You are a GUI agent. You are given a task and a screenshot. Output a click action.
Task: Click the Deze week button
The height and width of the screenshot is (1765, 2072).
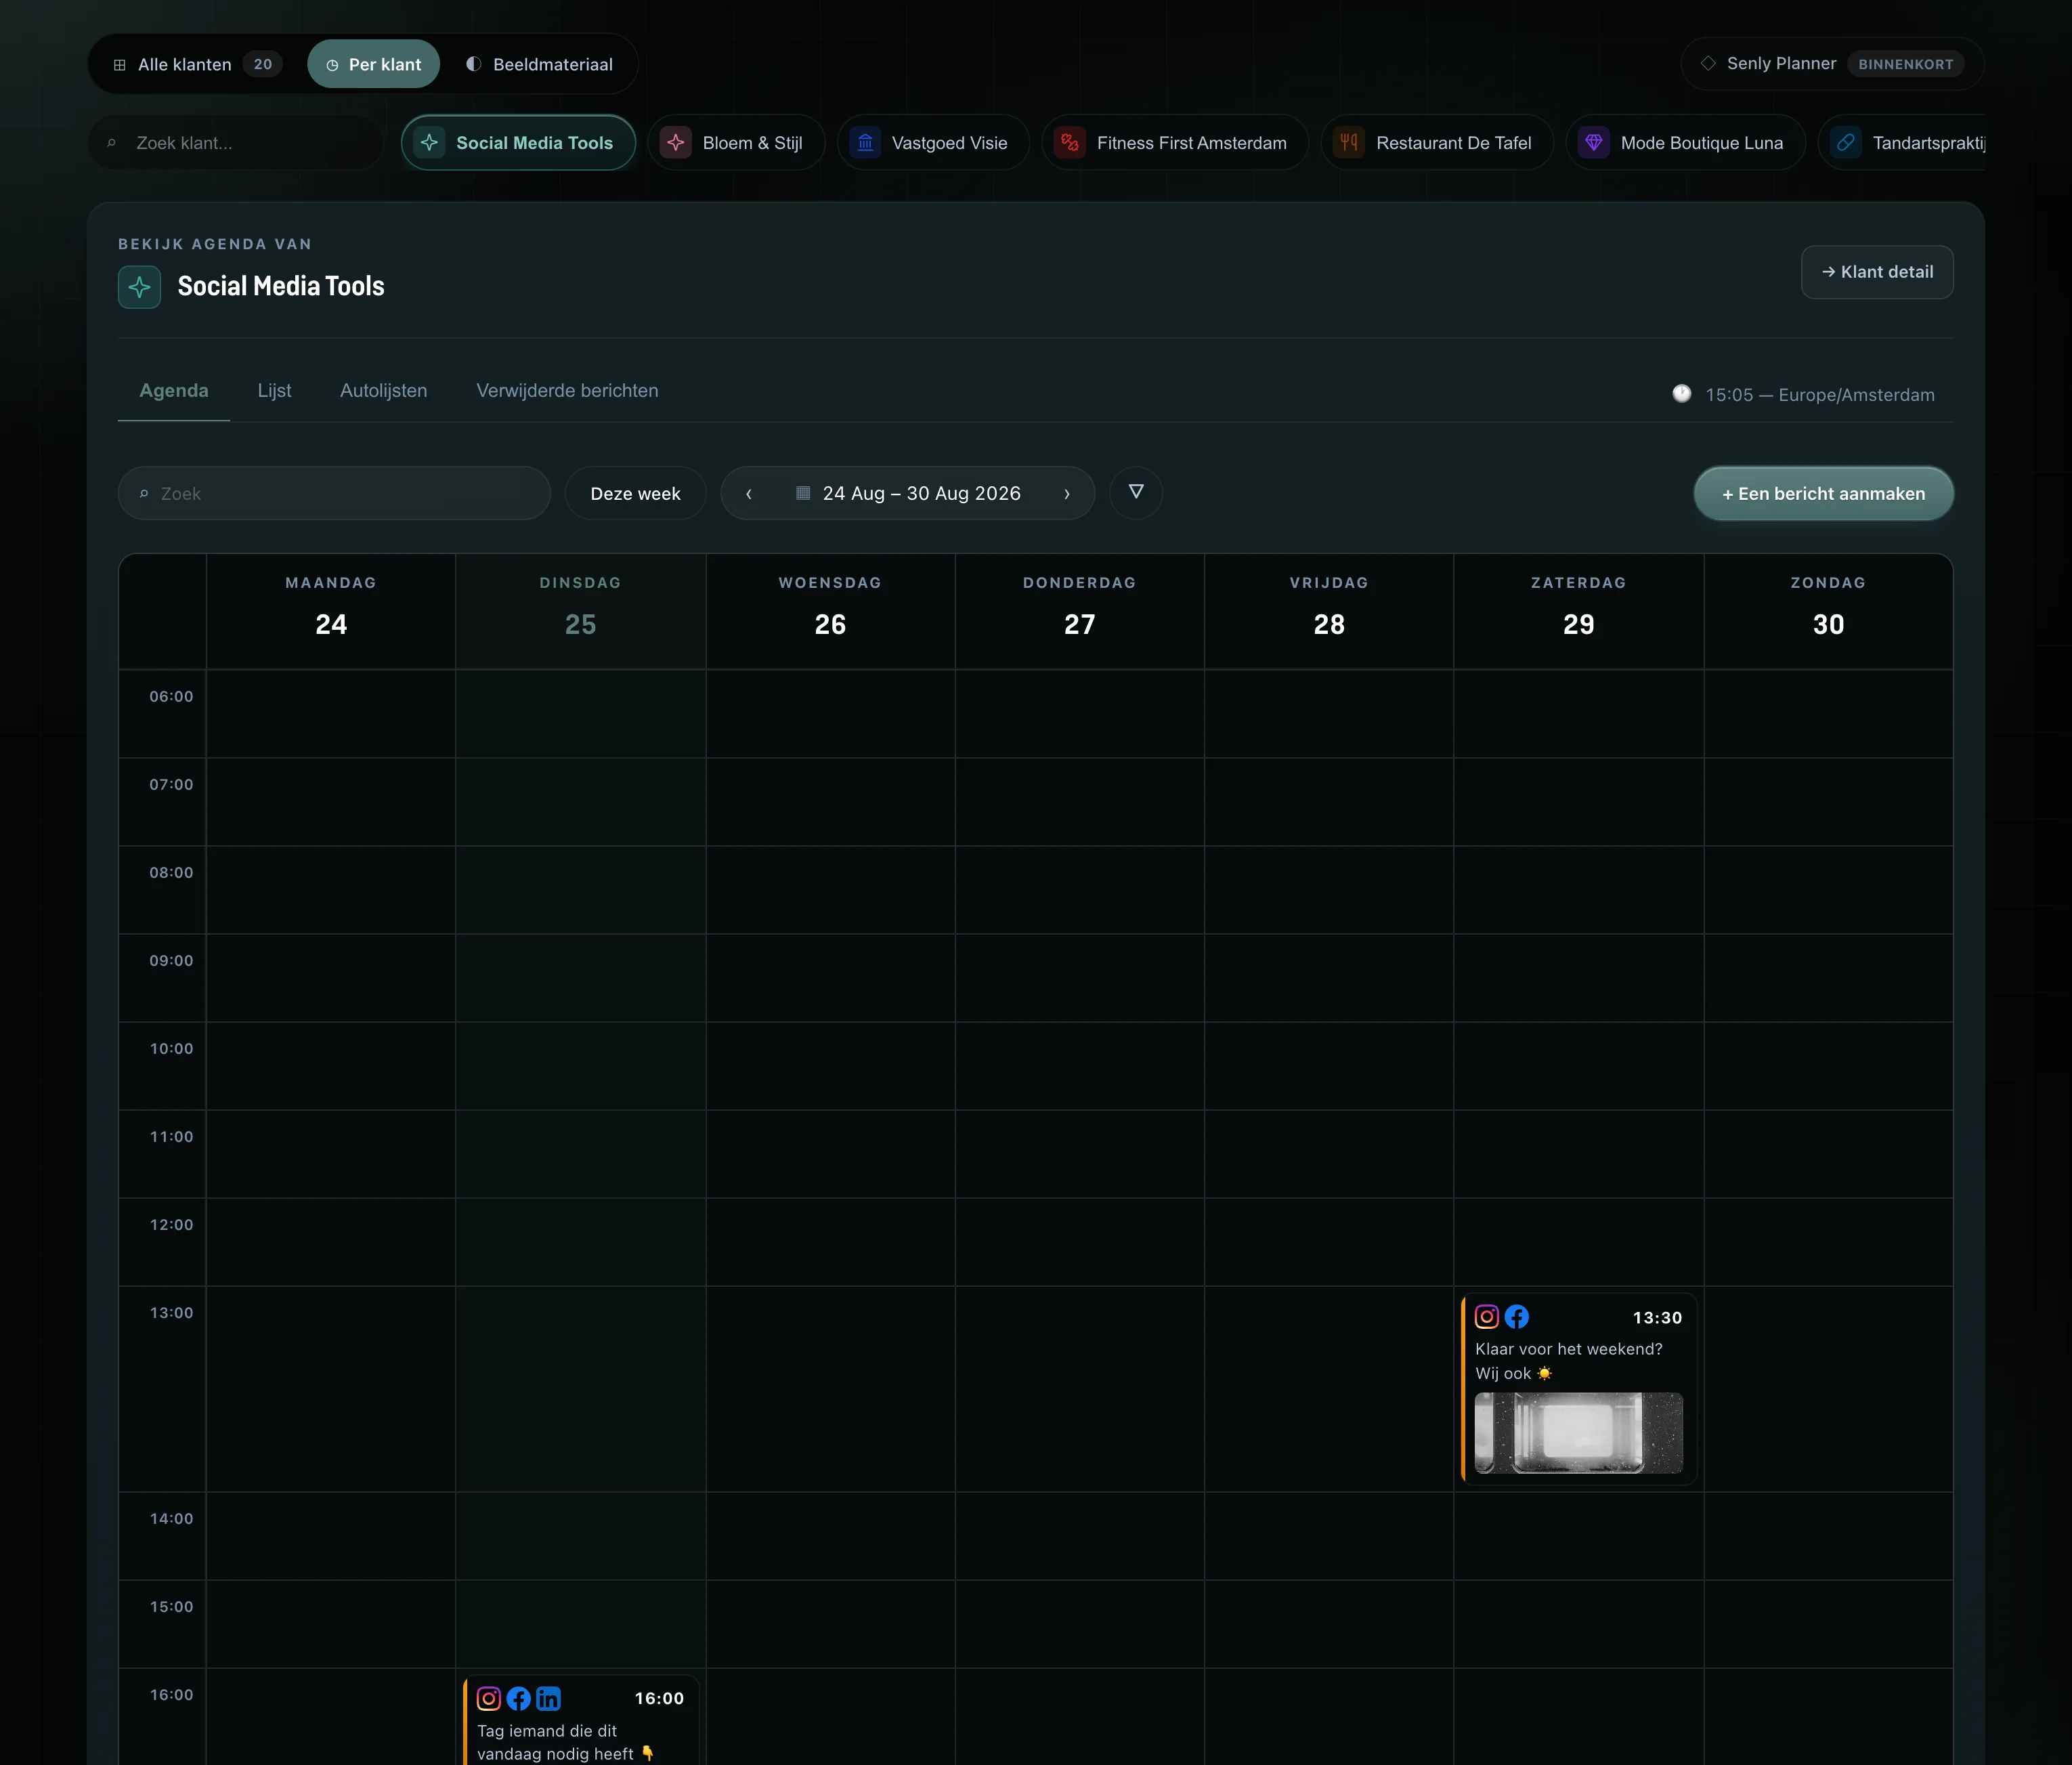tap(636, 493)
